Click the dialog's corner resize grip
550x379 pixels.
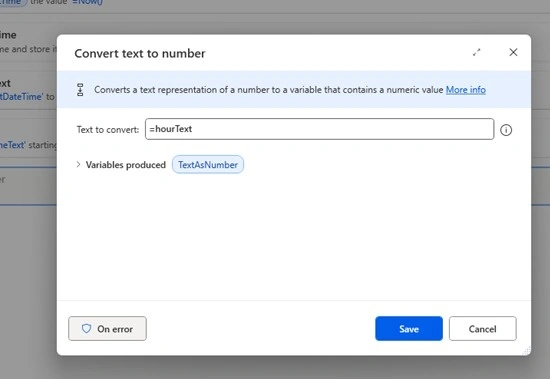tap(526, 351)
